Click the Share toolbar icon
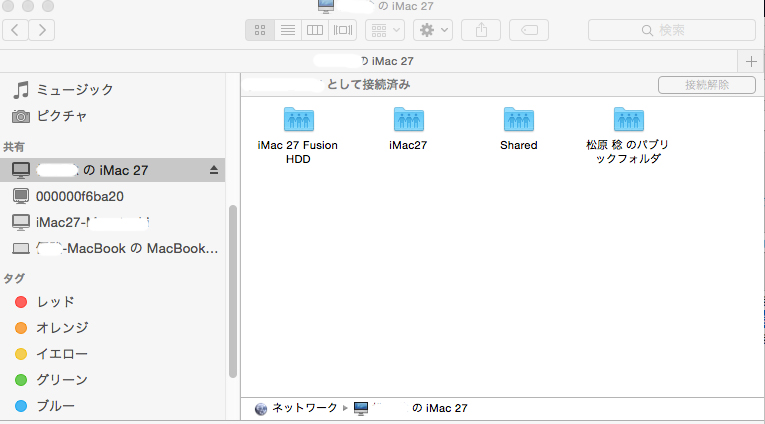 coord(481,30)
